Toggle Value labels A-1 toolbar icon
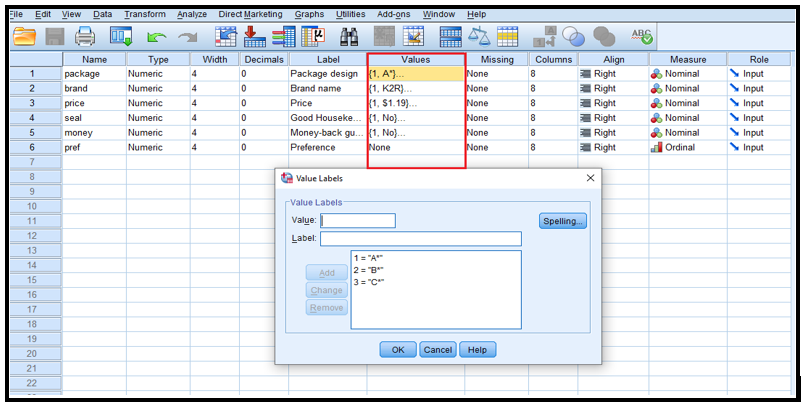The image size is (807, 410). coord(545,37)
